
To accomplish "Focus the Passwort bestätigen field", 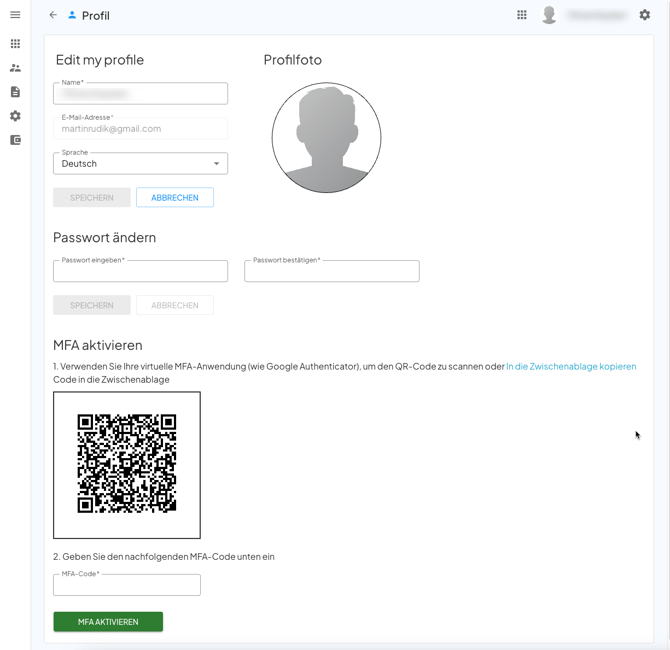I will 331,271.
